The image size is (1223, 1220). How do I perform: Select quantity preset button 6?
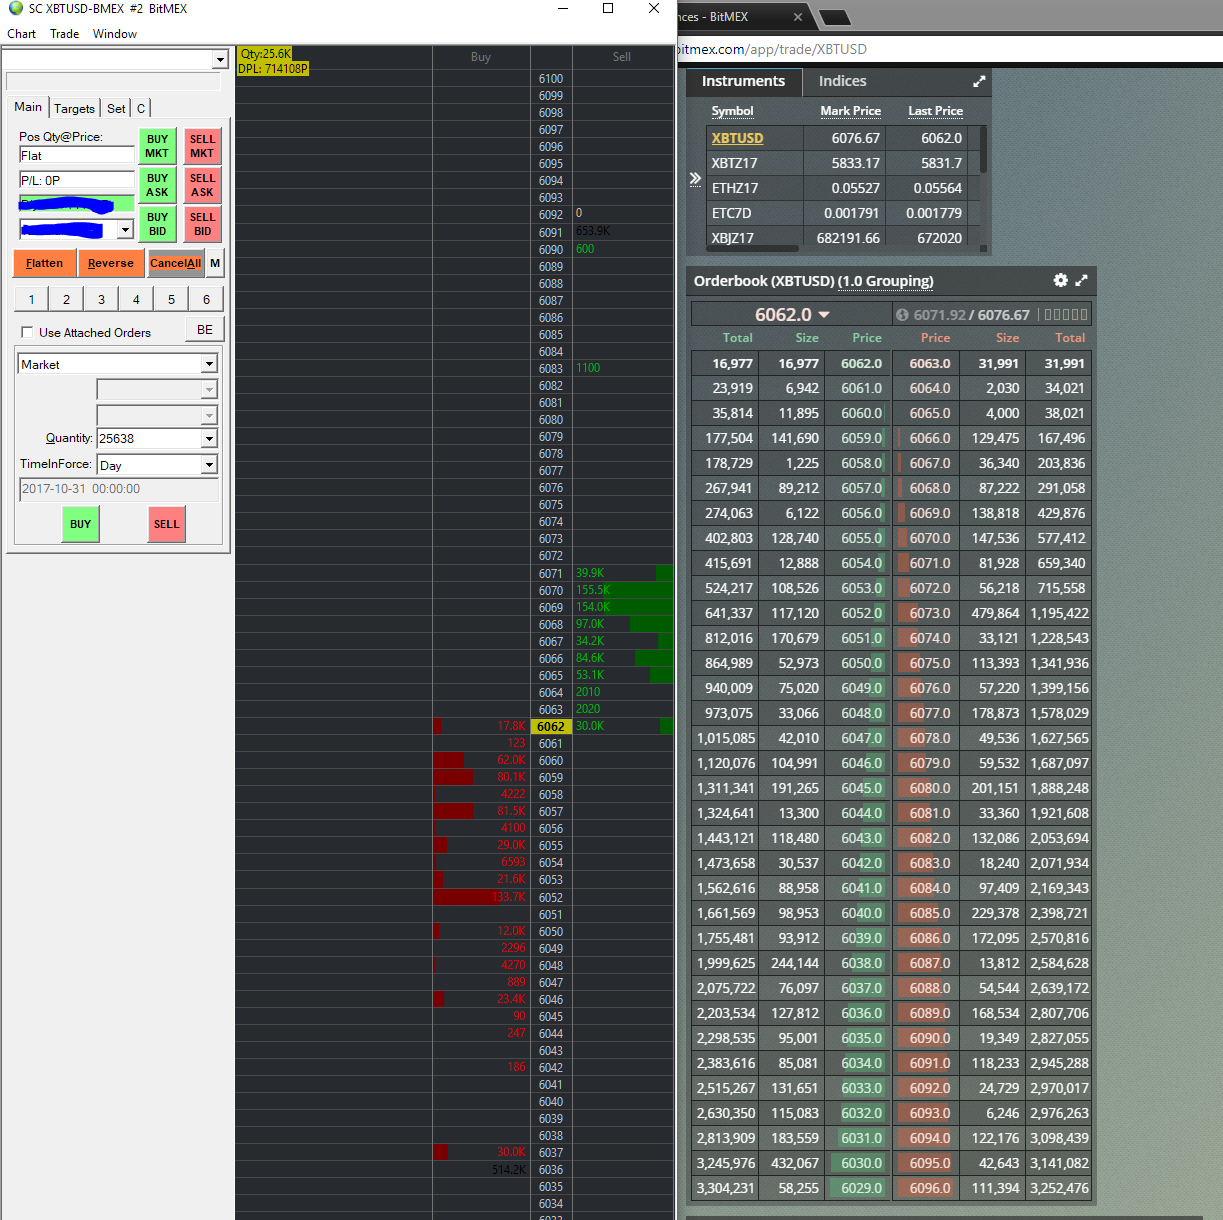click(206, 299)
